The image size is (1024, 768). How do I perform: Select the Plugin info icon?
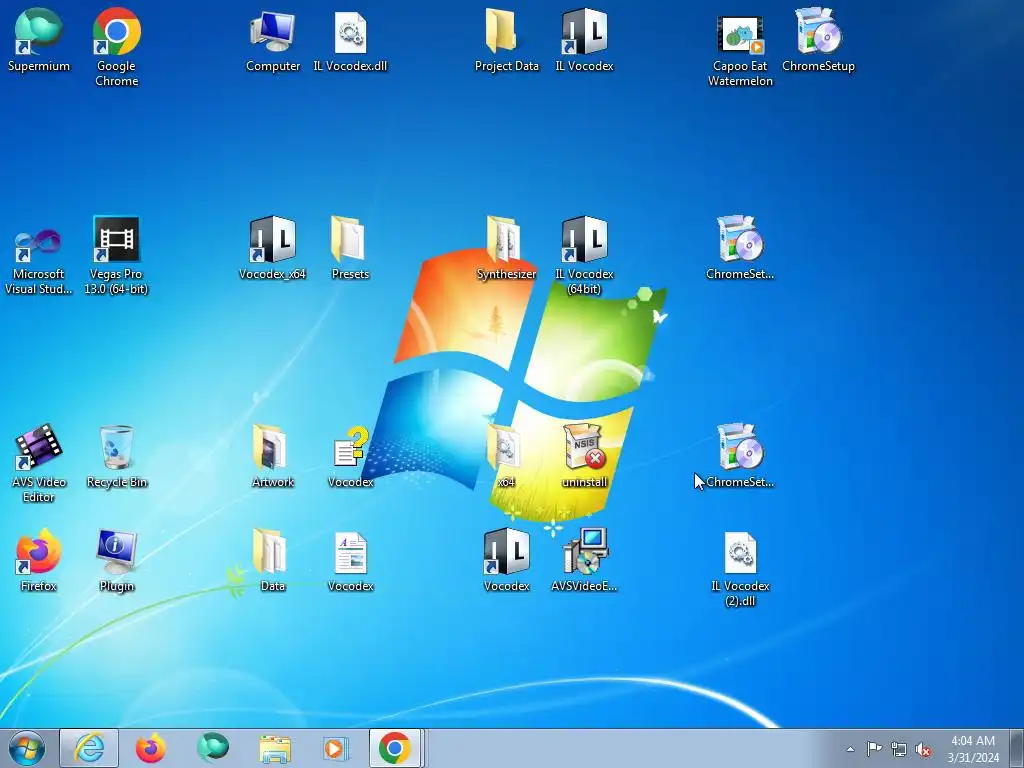coord(116,560)
